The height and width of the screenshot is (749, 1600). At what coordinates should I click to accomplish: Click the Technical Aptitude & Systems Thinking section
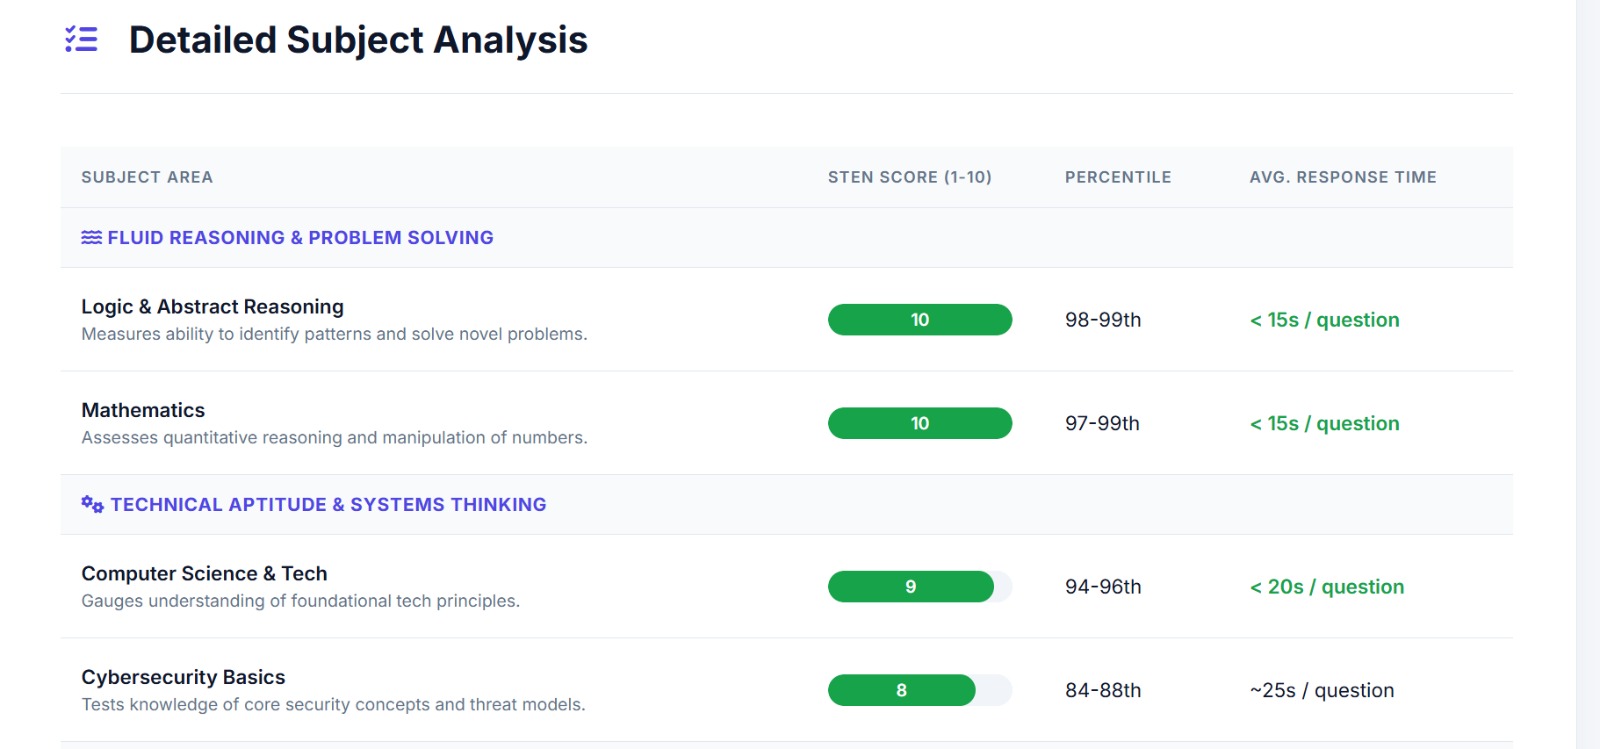click(x=328, y=505)
